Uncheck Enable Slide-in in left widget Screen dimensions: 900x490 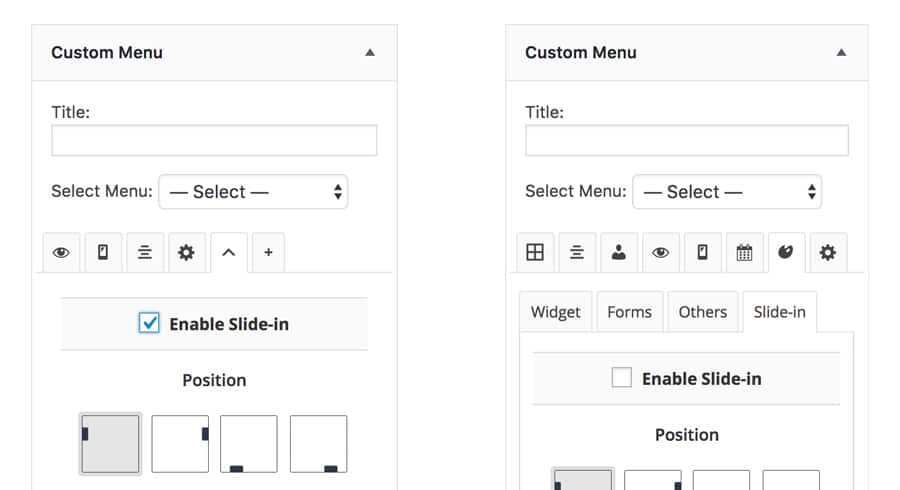[x=149, y=323]
